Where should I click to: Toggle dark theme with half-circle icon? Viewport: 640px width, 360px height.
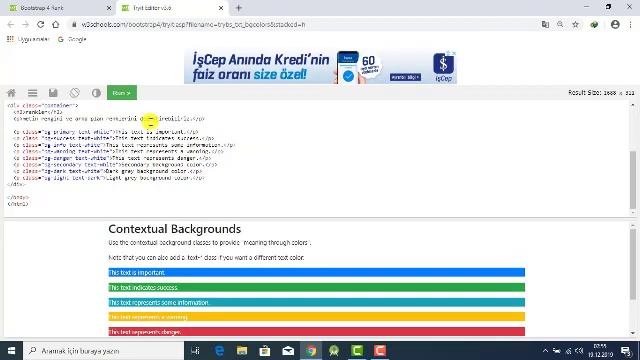(96, 93)
